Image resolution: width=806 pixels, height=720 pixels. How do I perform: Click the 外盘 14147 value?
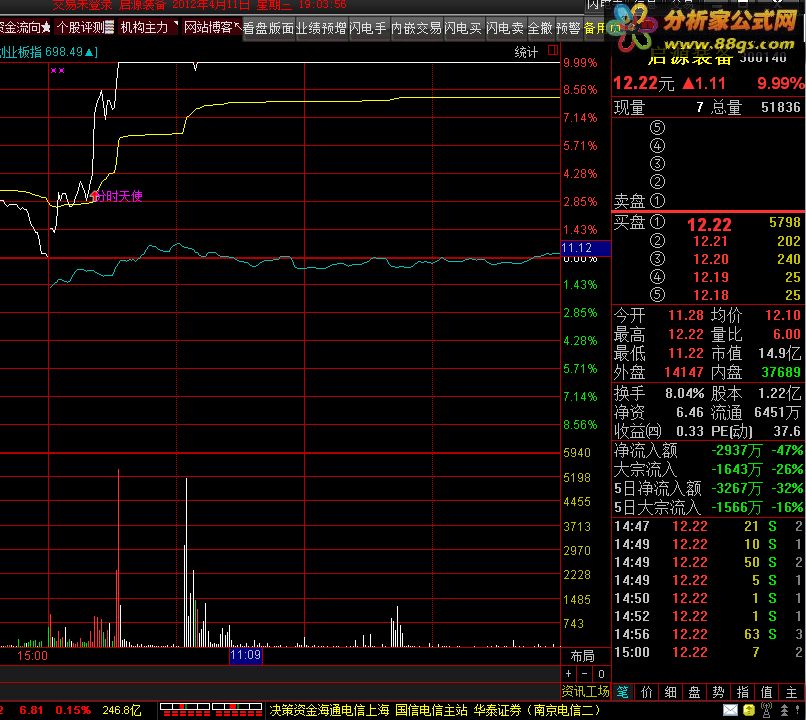pyautogui.click(x=684, y=372)
